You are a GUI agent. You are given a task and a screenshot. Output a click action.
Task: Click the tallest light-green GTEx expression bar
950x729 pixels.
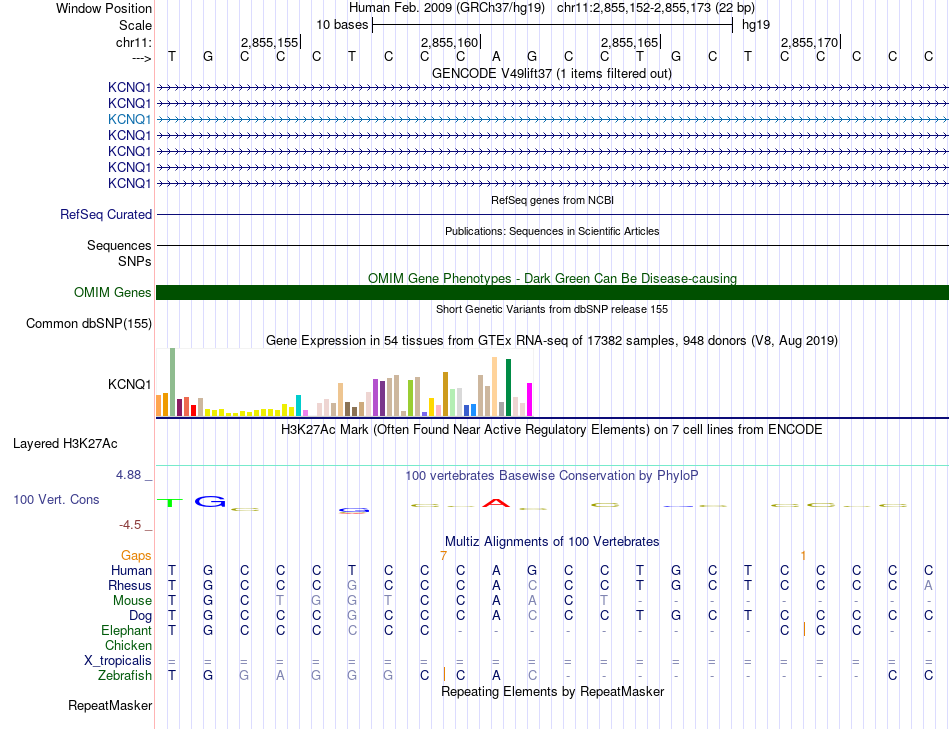click(172, 381)
